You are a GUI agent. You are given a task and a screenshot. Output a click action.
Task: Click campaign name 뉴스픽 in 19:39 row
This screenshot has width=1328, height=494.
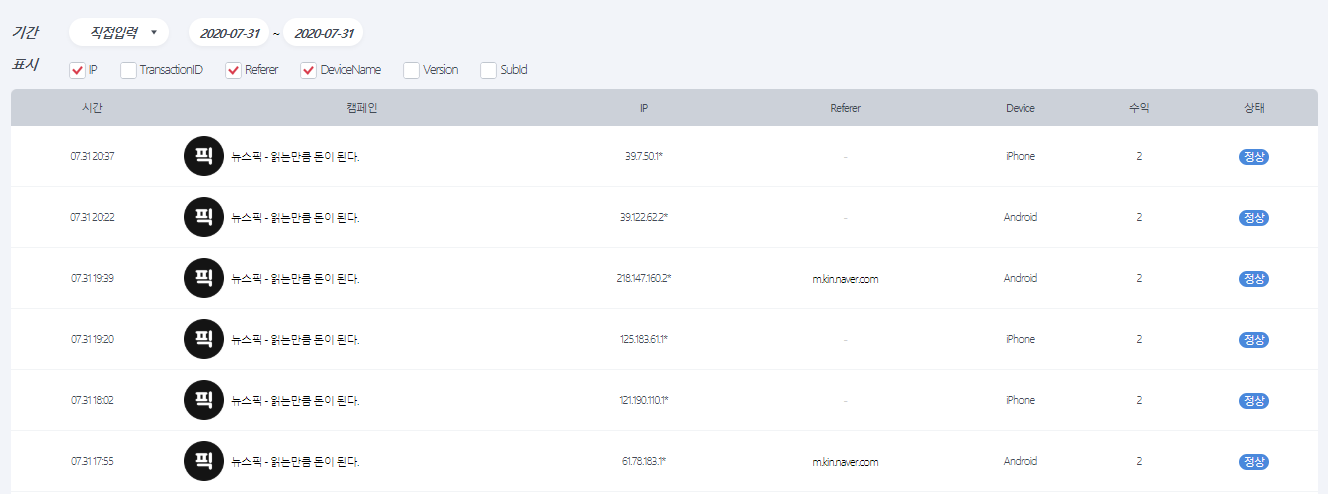click(x=295, y=279)
